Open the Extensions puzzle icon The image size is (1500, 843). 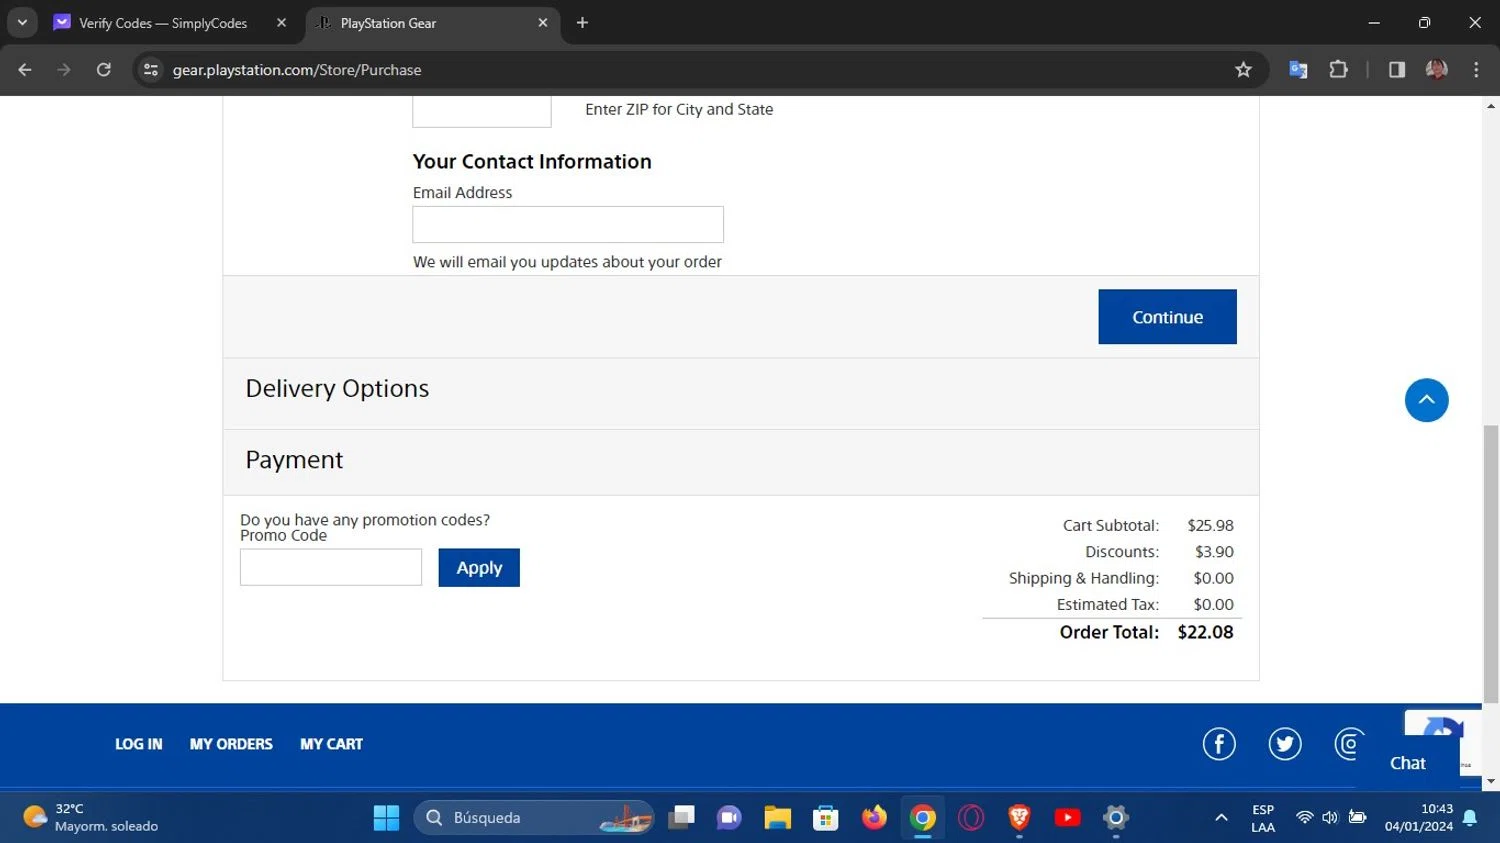(1338, 70)
